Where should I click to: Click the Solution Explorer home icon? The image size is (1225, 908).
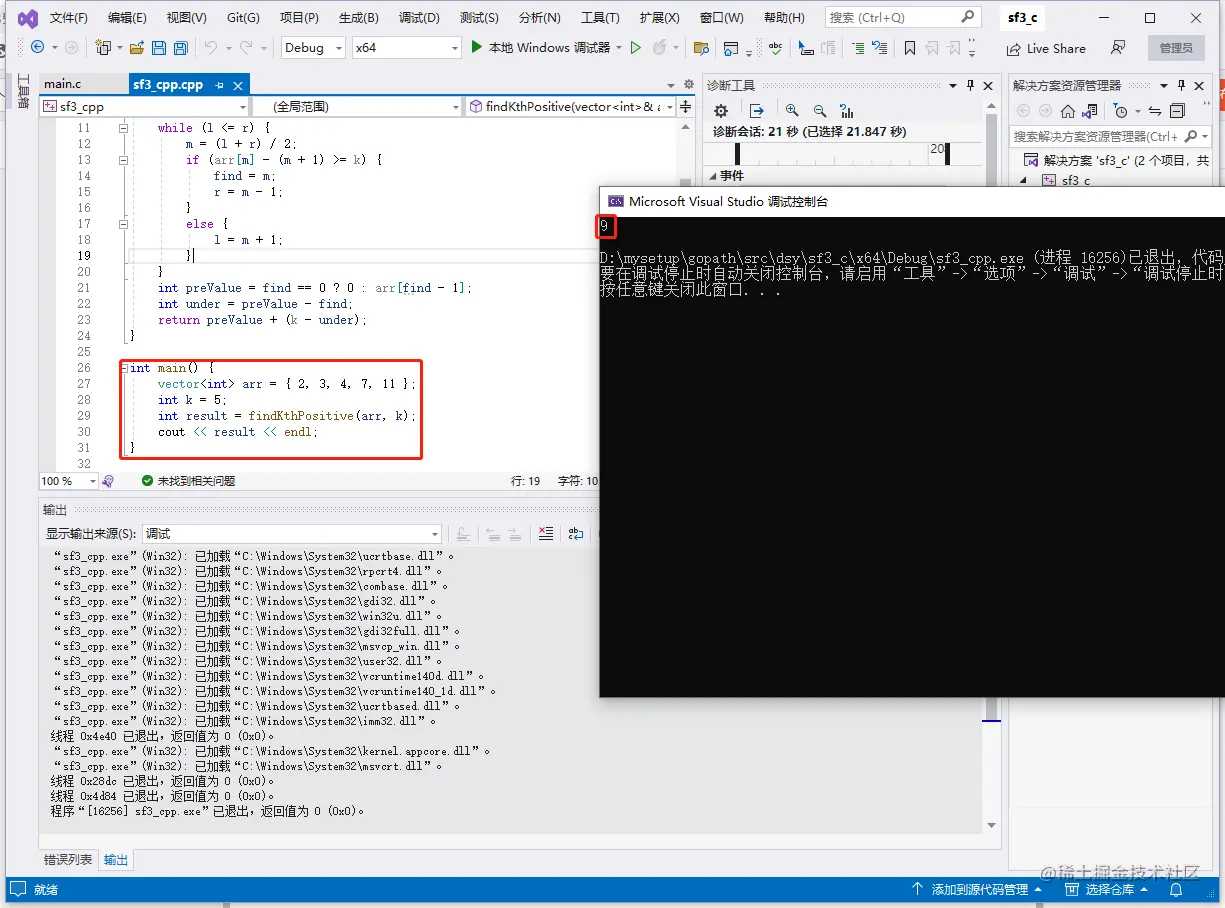(x=1068, y=111)
